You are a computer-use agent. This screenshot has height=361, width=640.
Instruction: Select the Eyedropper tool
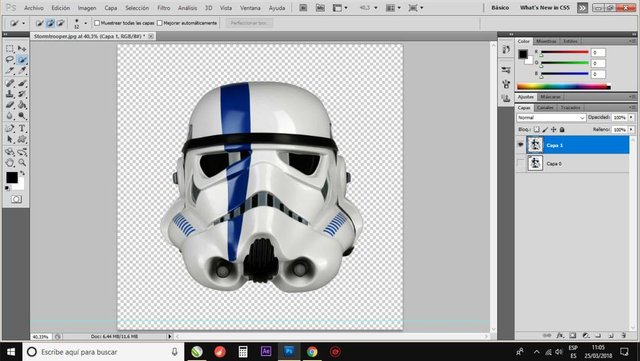pyautogui.click(x=22, y=71)
